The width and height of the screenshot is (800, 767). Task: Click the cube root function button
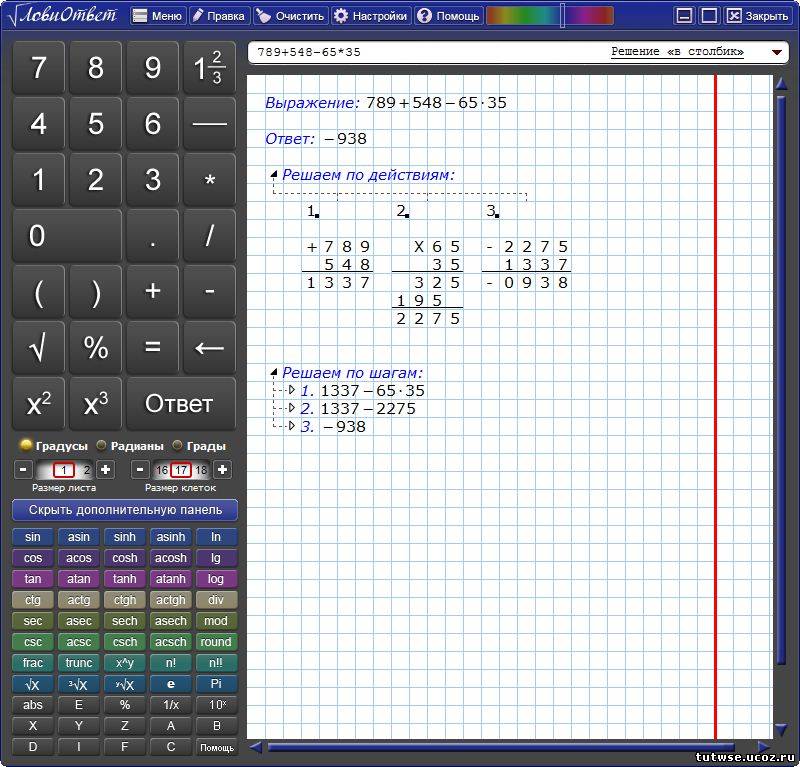(78, 685)
